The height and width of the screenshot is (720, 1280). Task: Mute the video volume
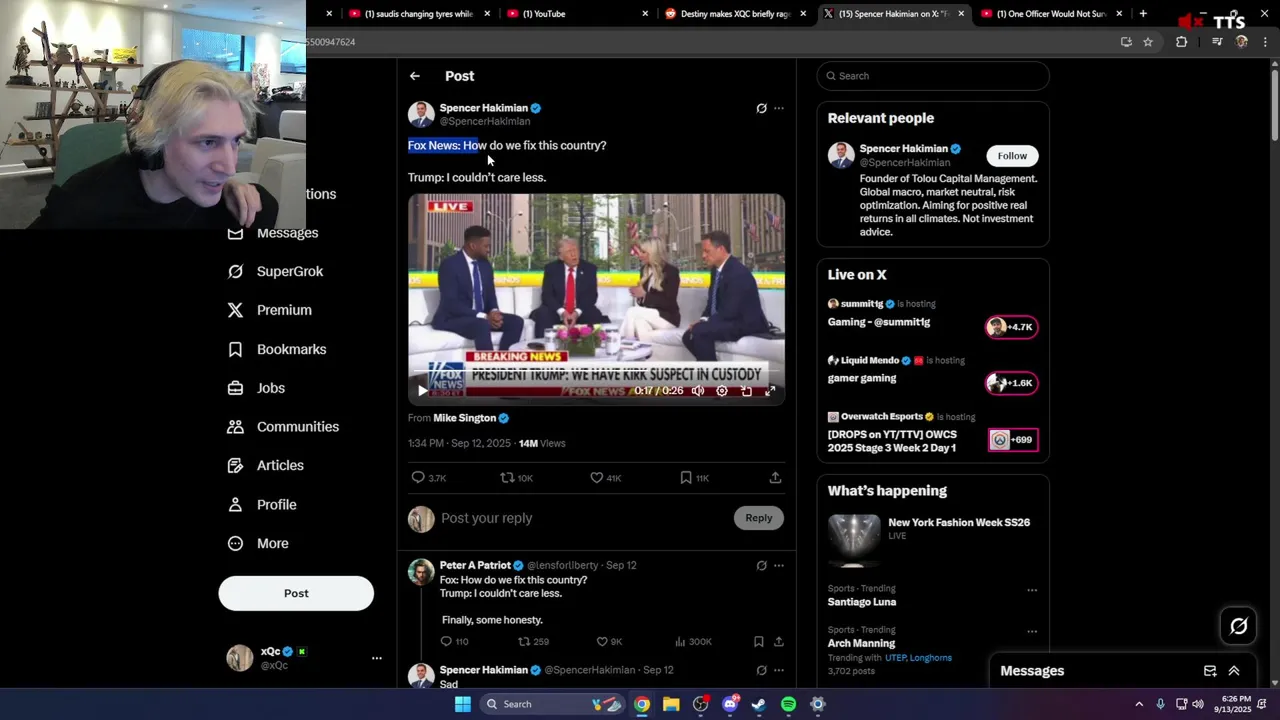coord(698,391)
